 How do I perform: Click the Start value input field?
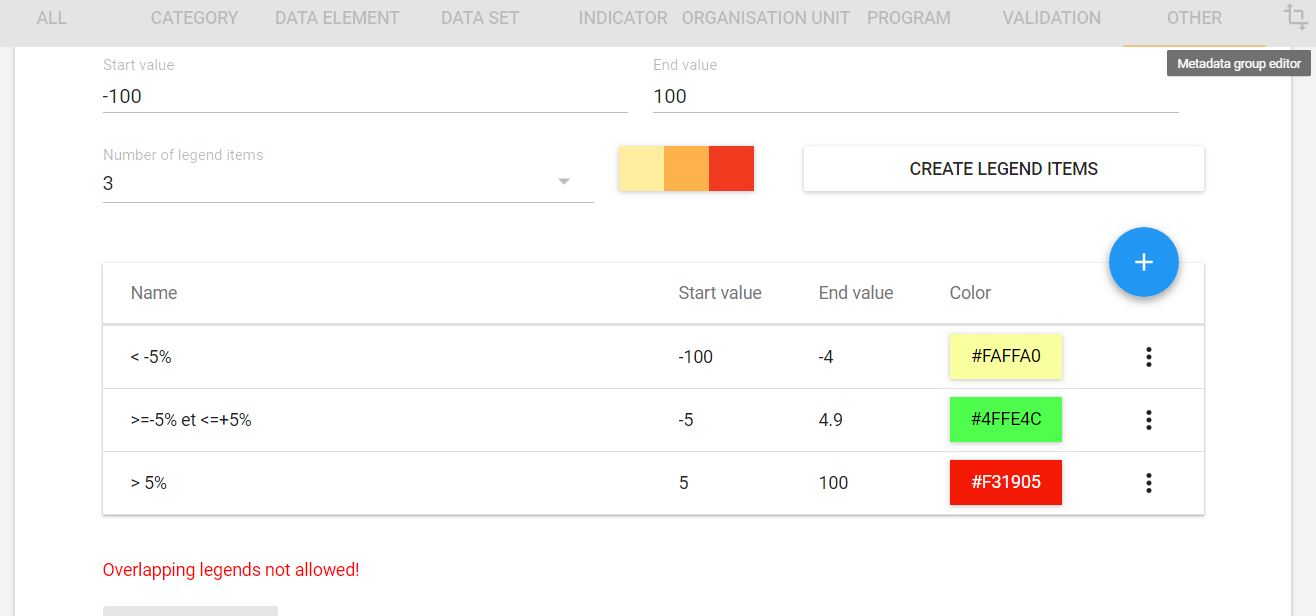click(x=364, y=97)
